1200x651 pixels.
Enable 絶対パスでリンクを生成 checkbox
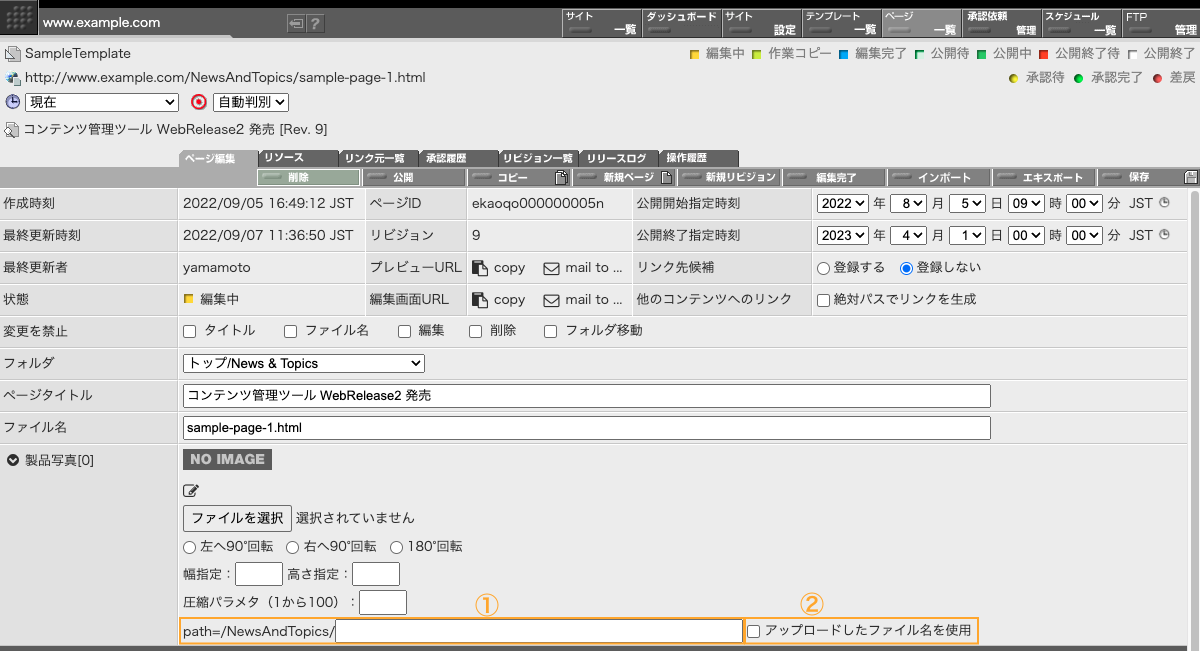(x=824, y=299)
